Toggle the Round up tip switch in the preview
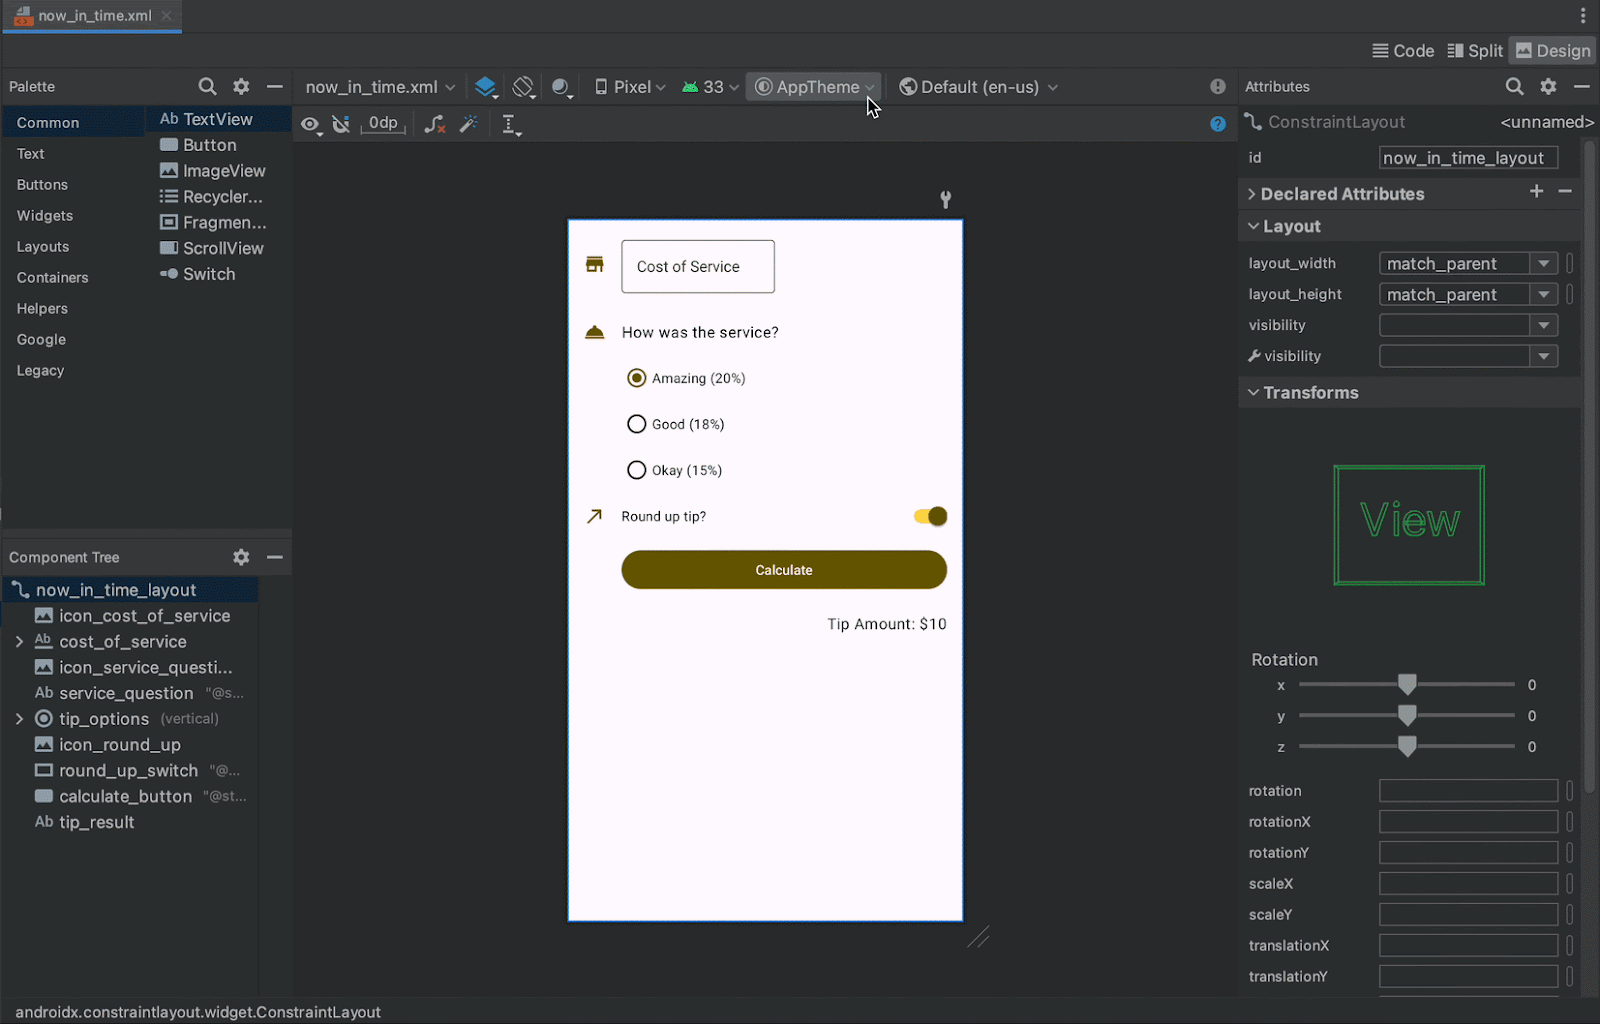This screenshot has height=1024, width=1600. [929, 516]
